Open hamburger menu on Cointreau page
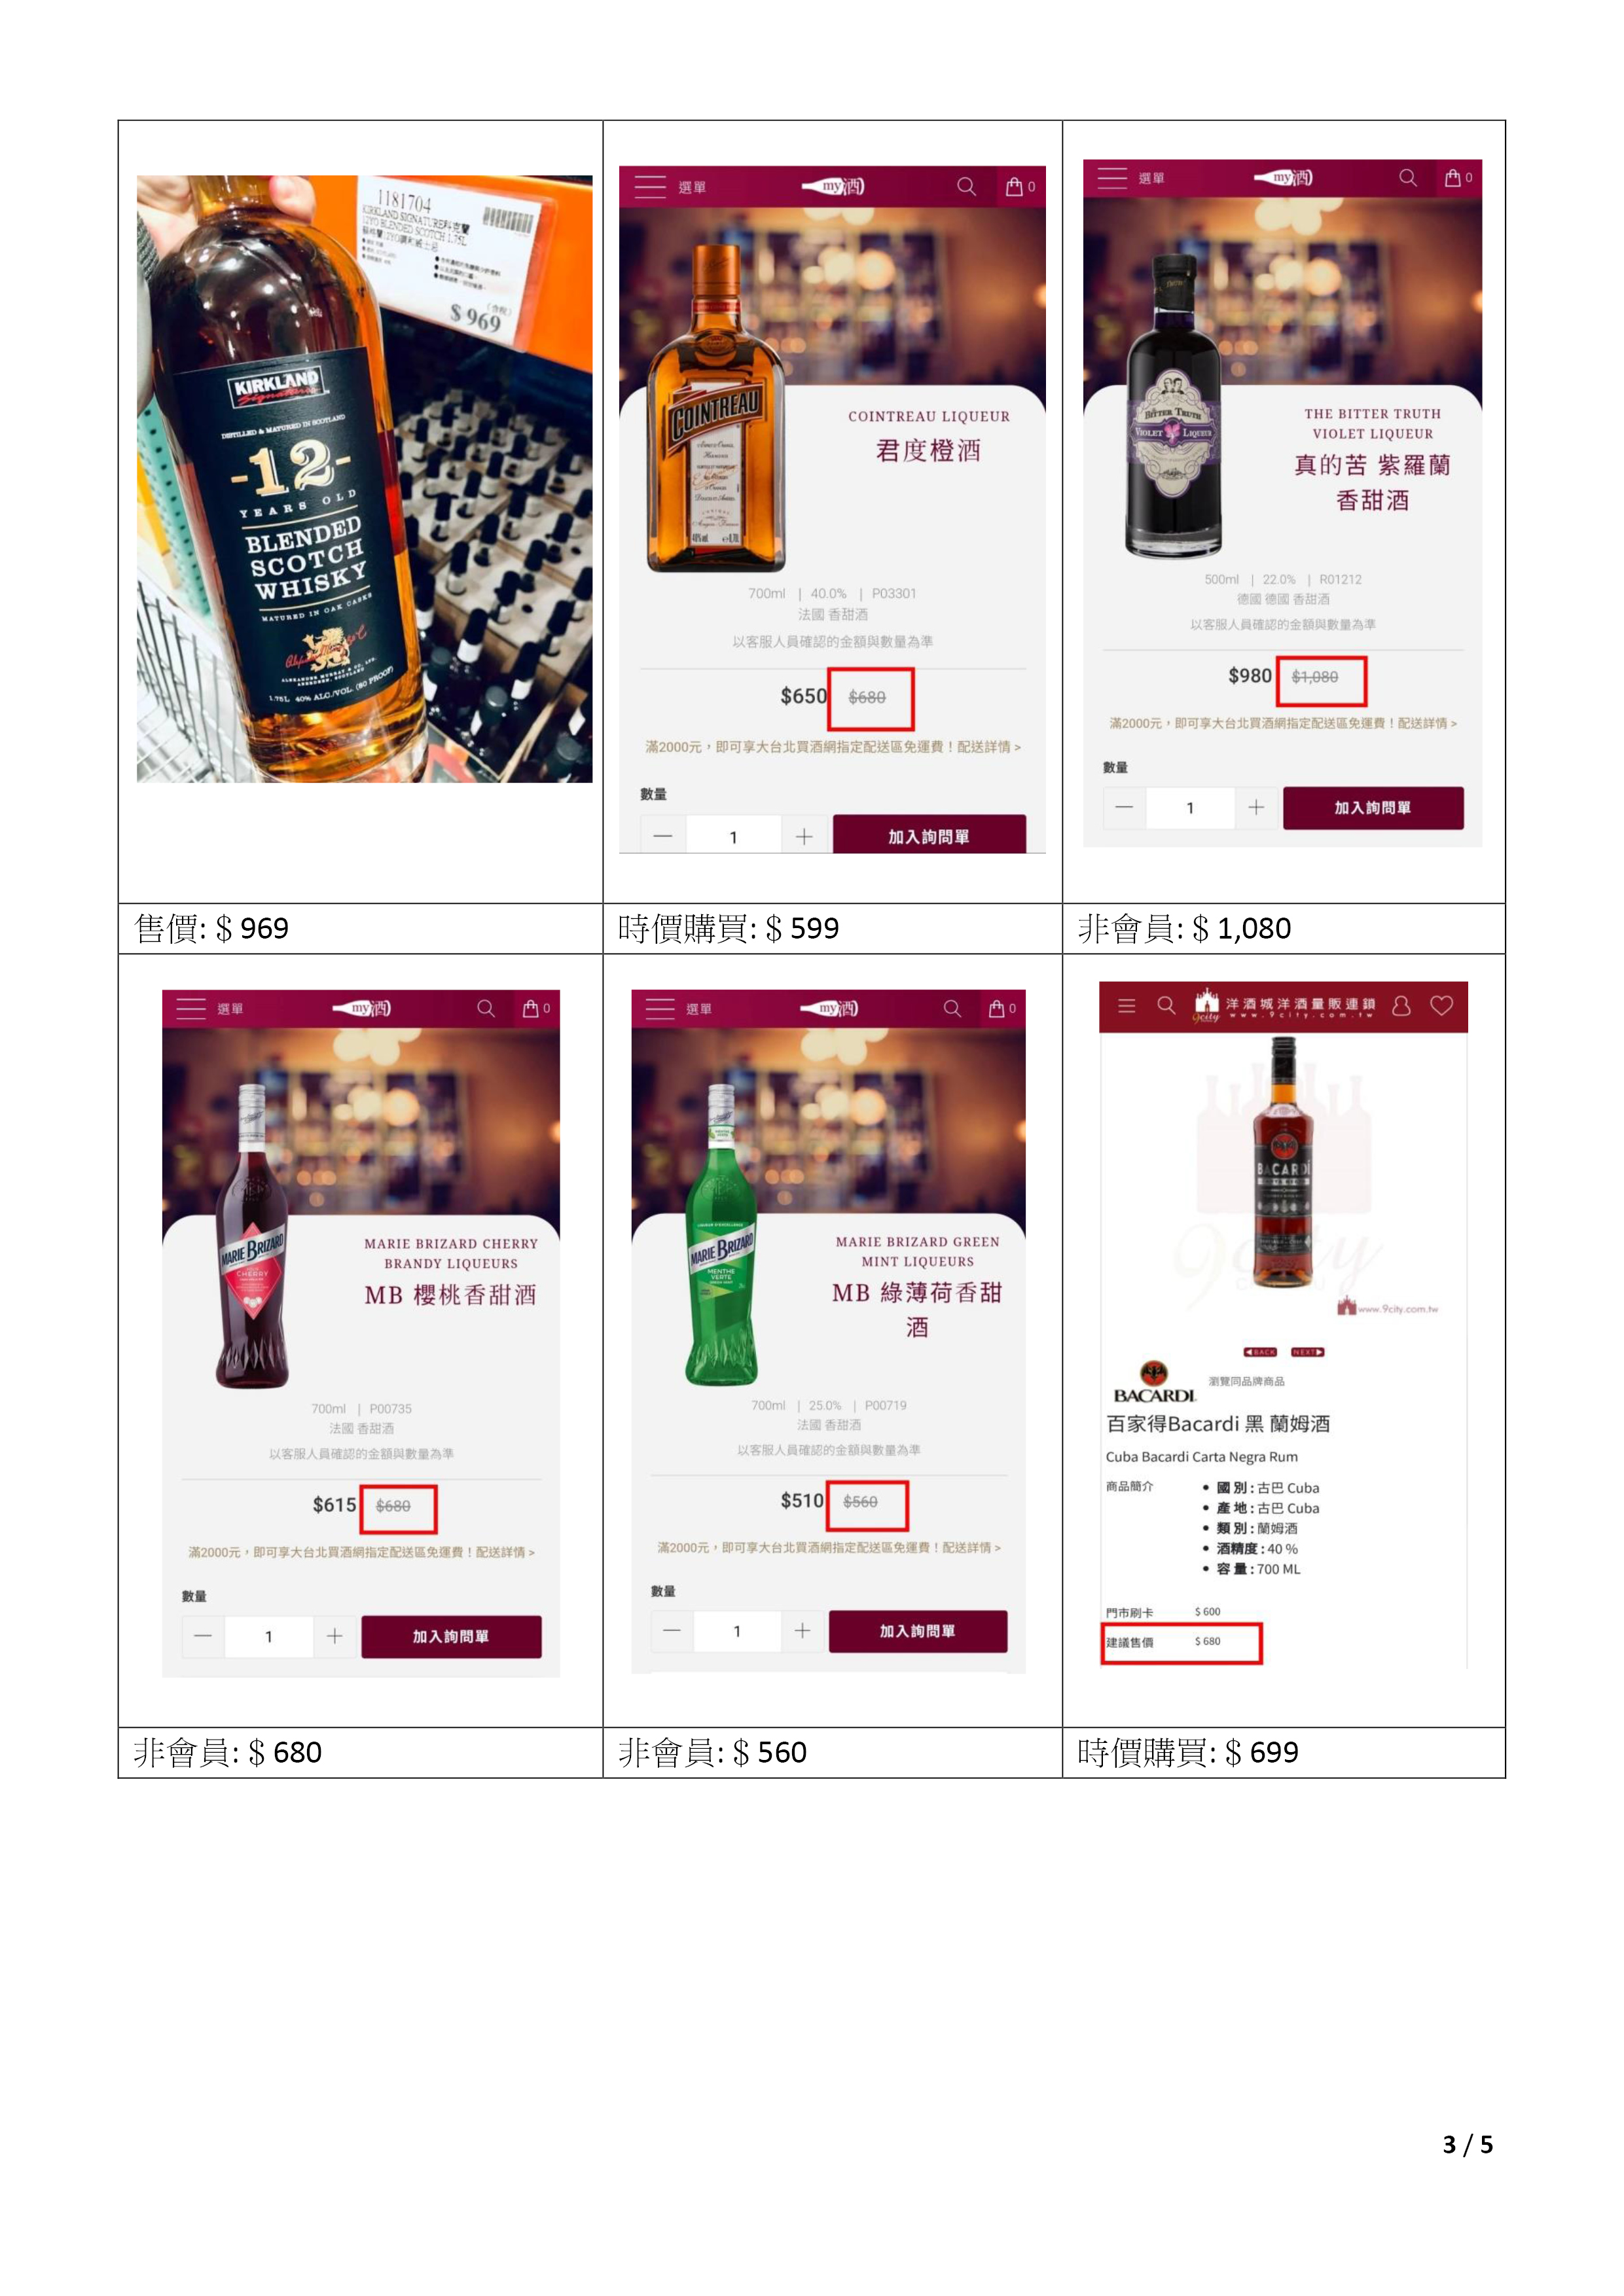Image resolution: width=1624 pixels, height=2296 pixels. [x=650, y=187]
